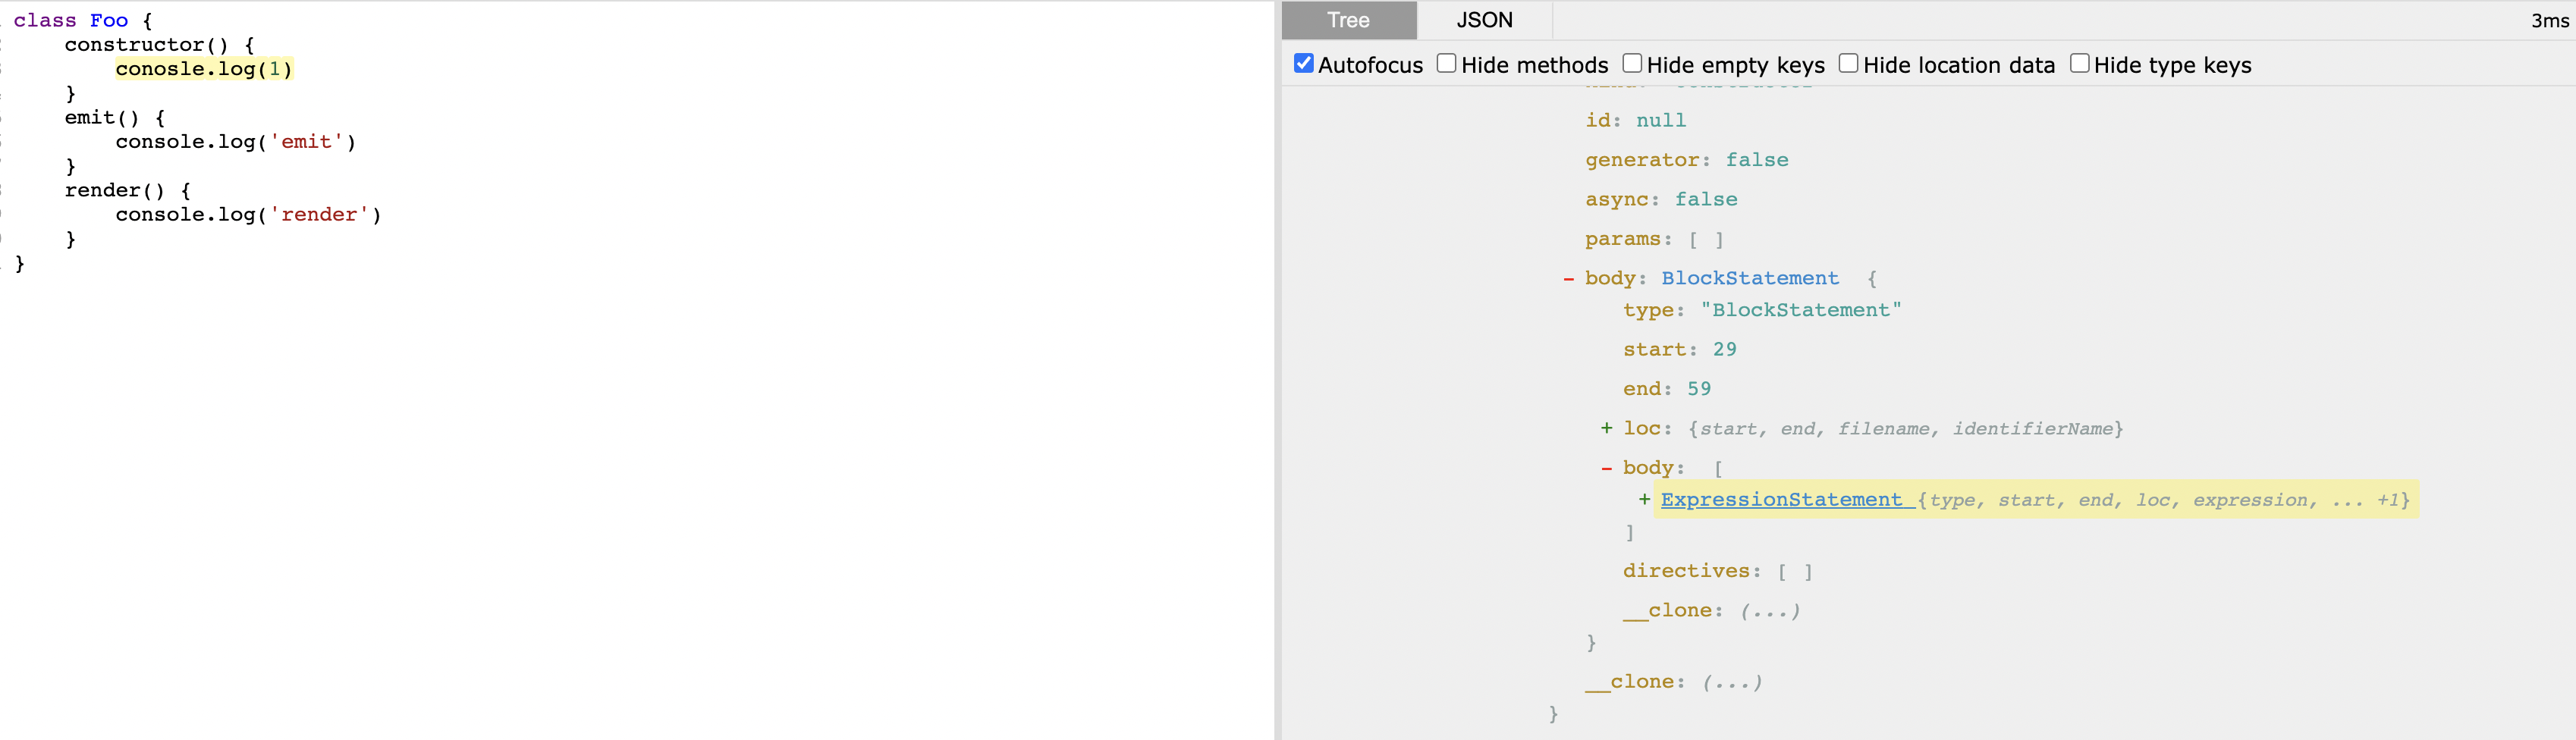Screen dimensions: 2576x740
Task: Switch to the JSON tab
Action: (1484, 20)
